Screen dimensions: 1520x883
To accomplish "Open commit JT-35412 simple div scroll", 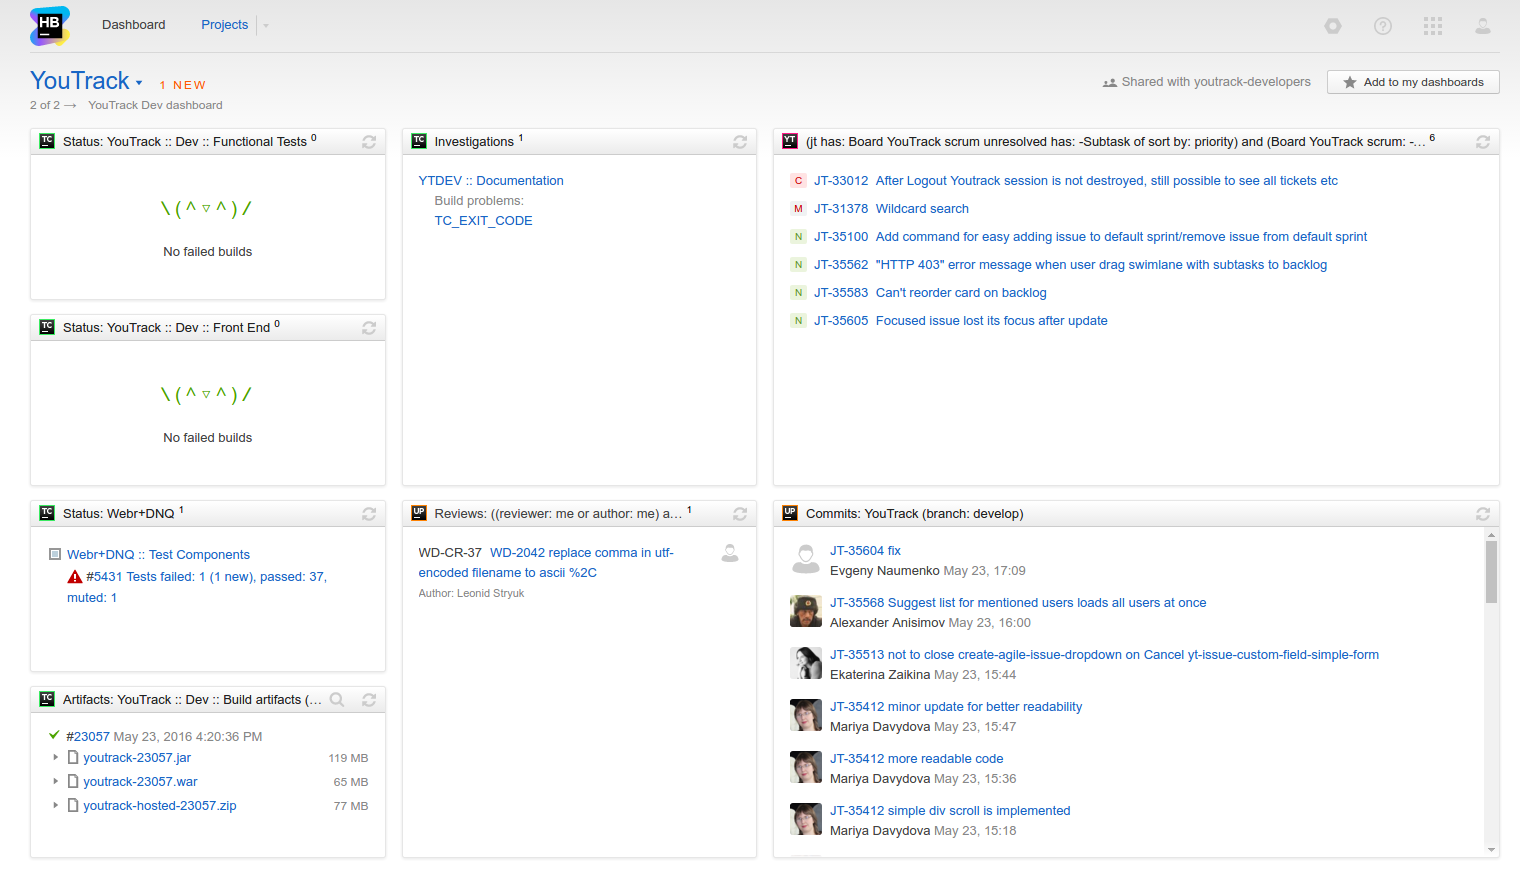I will (950, 811).
